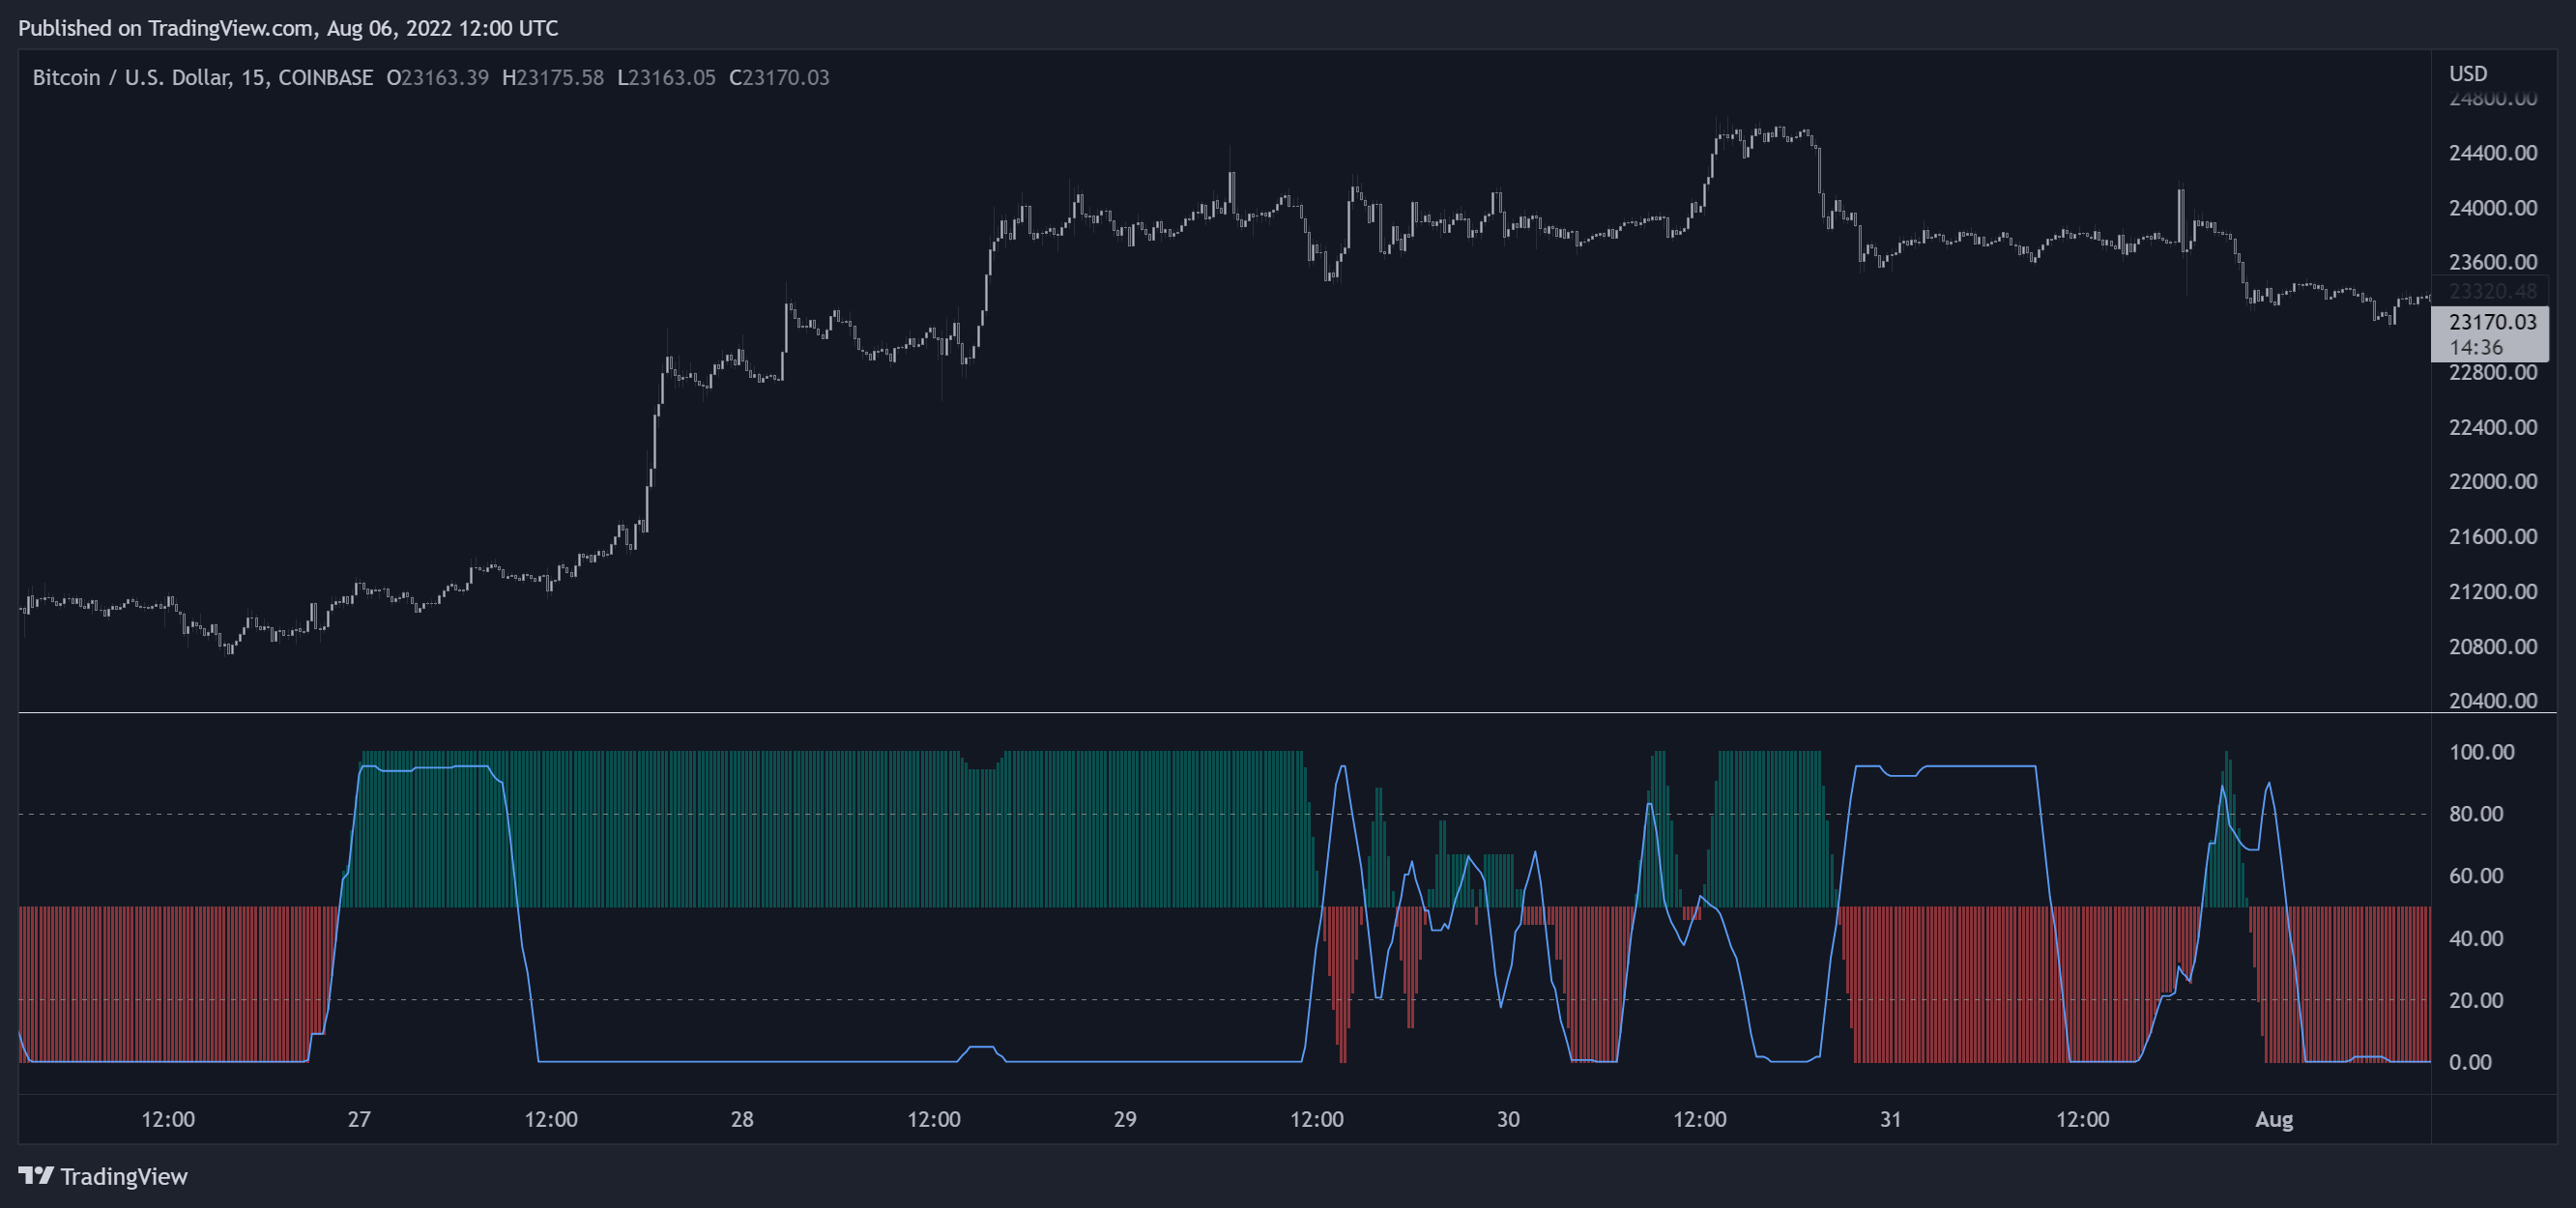Click the open value O23163.39 in the legend
Viewport: 2576px width, 1208px height.
[437, 78]
